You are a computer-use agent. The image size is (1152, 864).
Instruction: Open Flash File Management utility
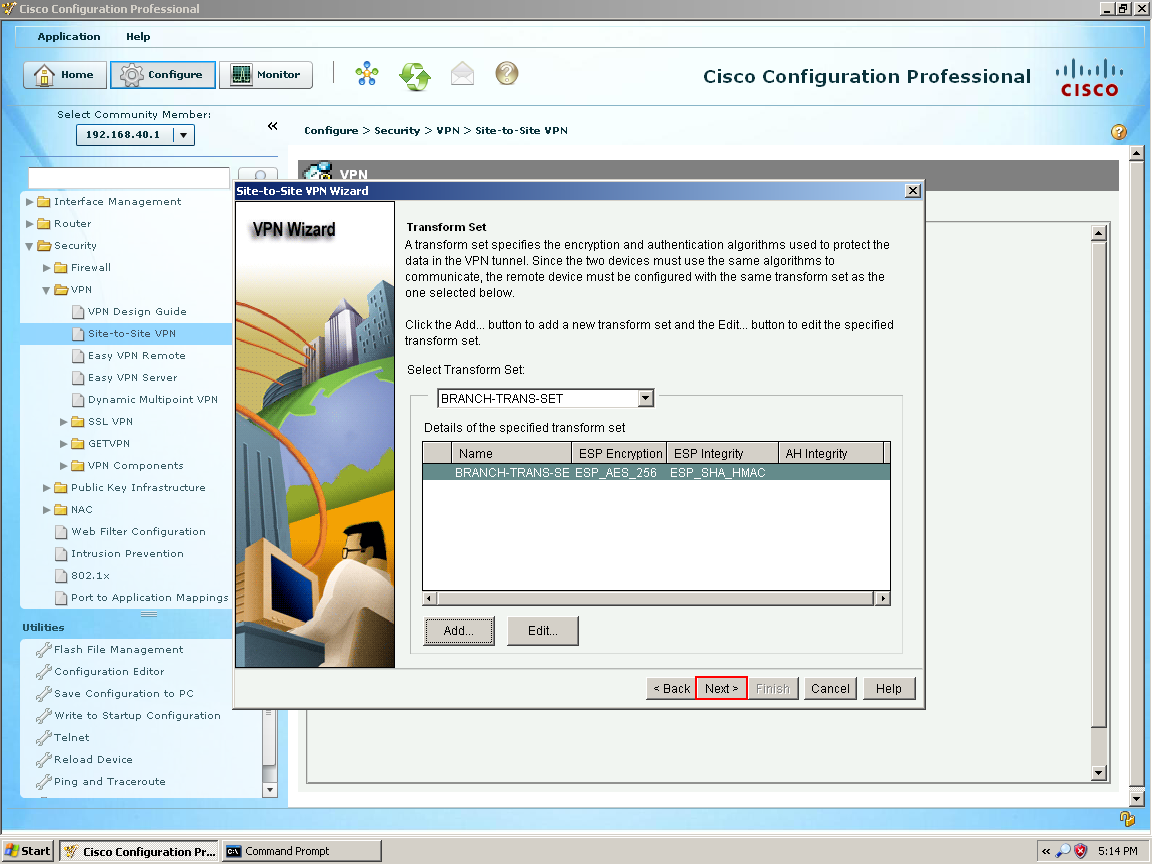118,649
